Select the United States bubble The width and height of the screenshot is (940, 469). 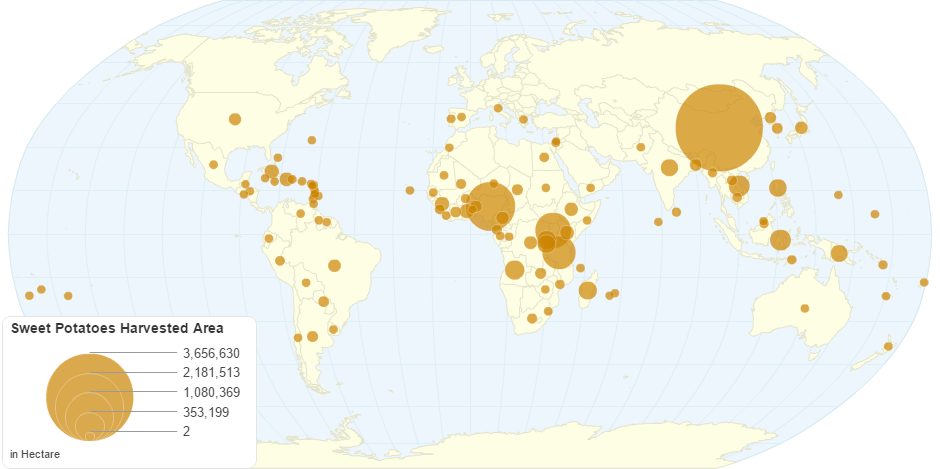click(x=235, y=119)
